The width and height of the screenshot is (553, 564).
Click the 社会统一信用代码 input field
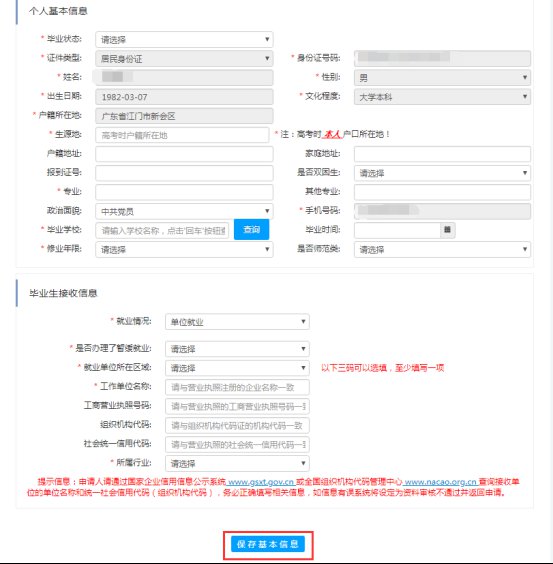237,444
